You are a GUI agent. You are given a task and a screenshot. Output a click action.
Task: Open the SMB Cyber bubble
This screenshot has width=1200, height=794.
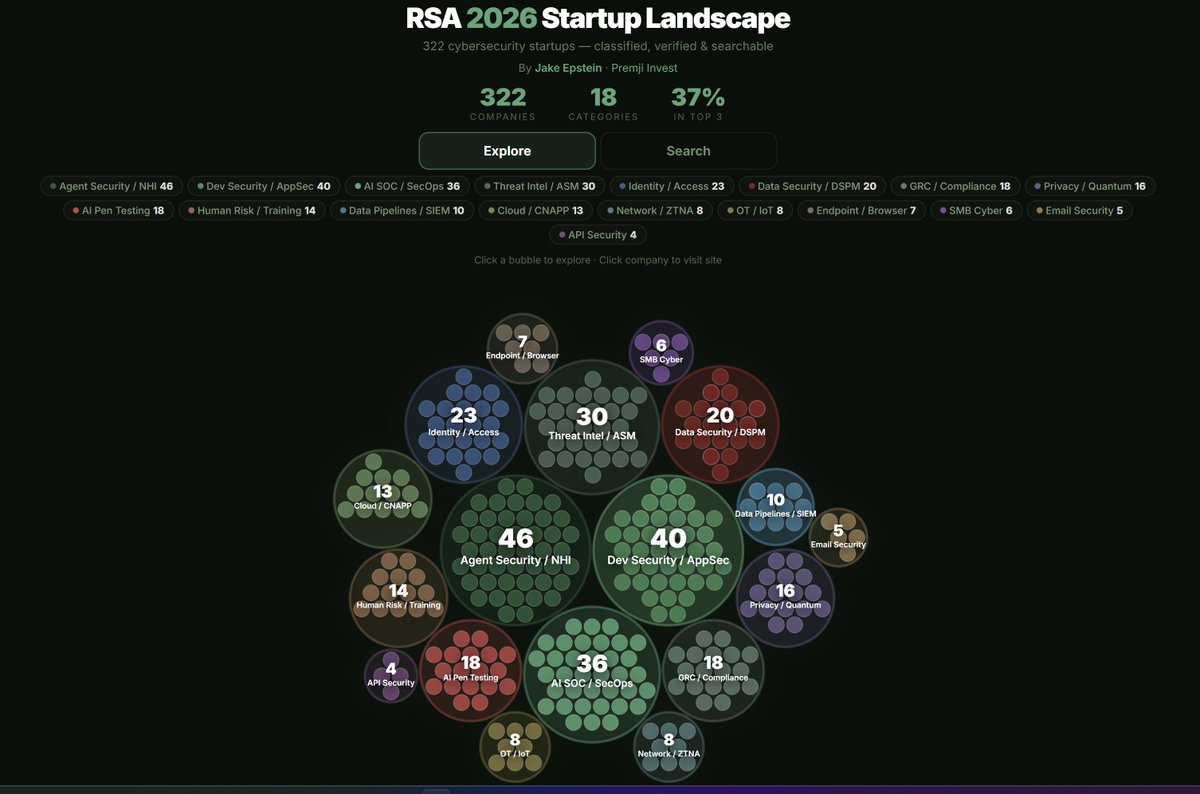[x=661, y=352]
